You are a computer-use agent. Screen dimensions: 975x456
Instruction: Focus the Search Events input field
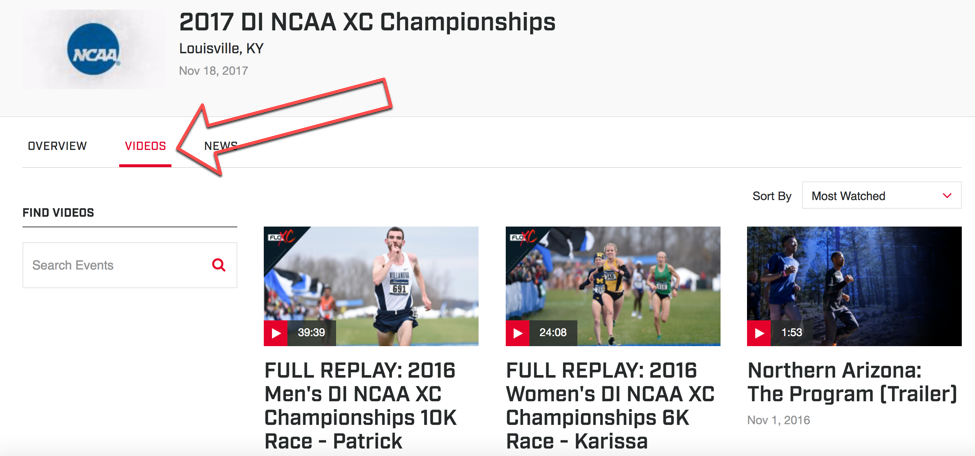point(115,265)
